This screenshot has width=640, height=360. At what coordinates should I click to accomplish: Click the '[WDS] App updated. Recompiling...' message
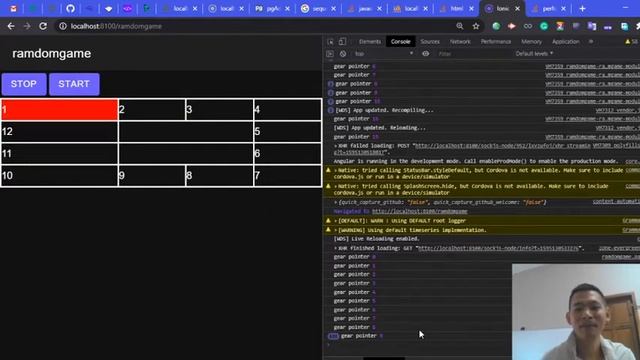coord(384,110)
